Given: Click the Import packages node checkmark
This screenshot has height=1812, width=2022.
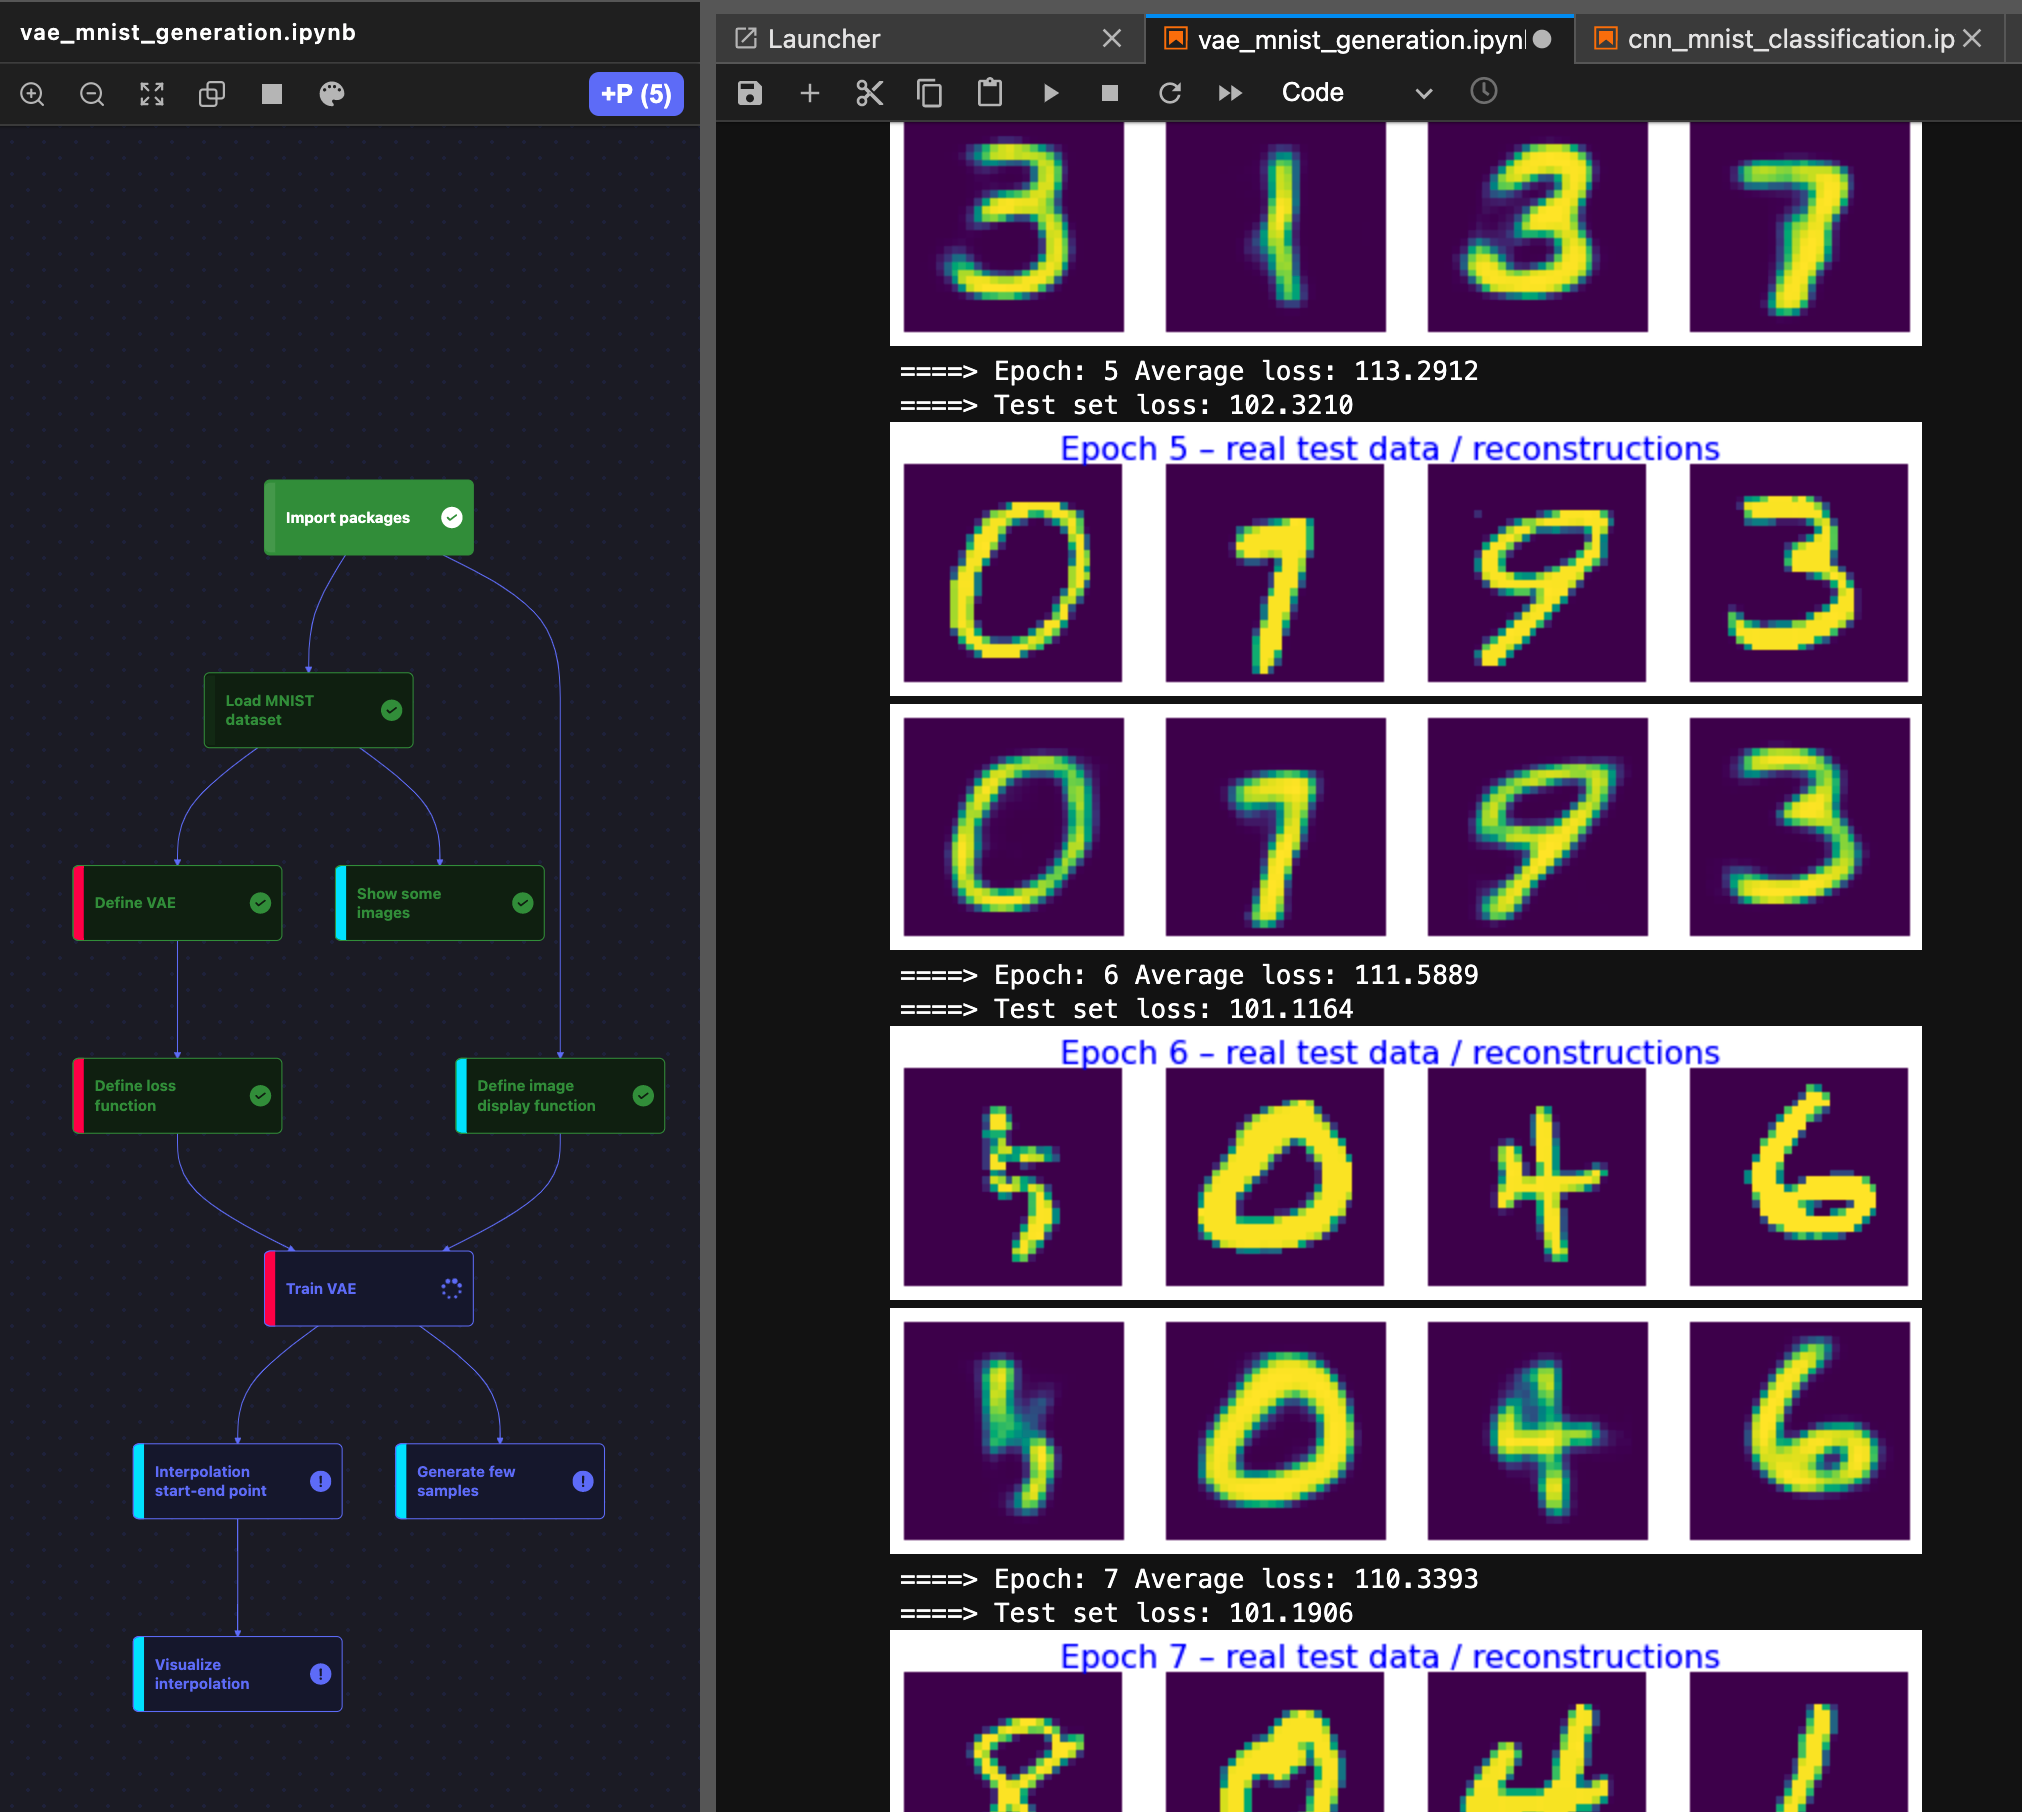Looking at the screenshot, I should click(452, 517).
